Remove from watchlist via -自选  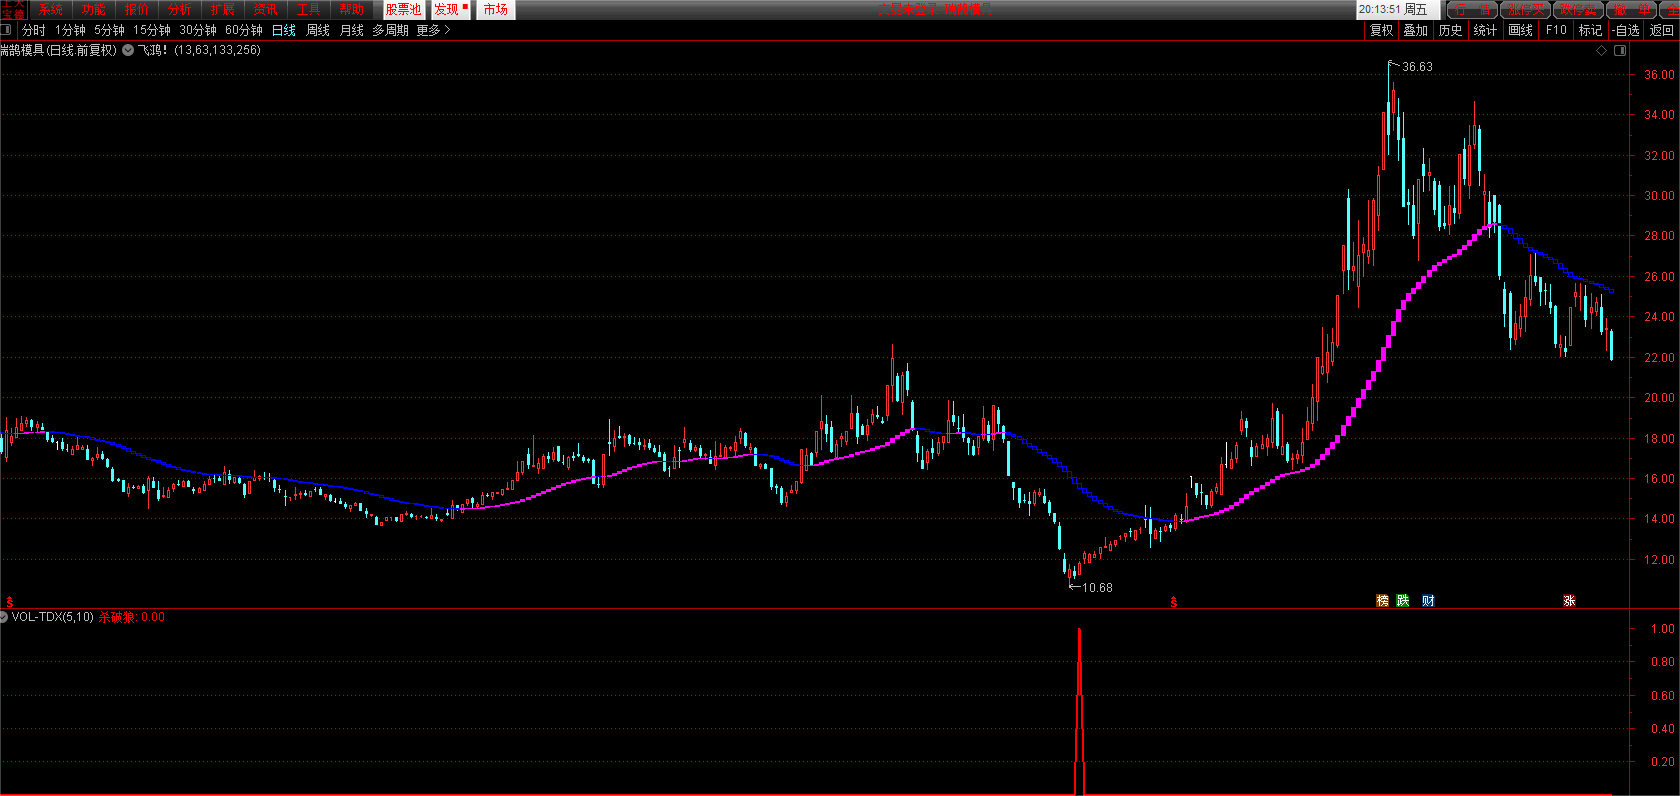(x=1626, y=30)
